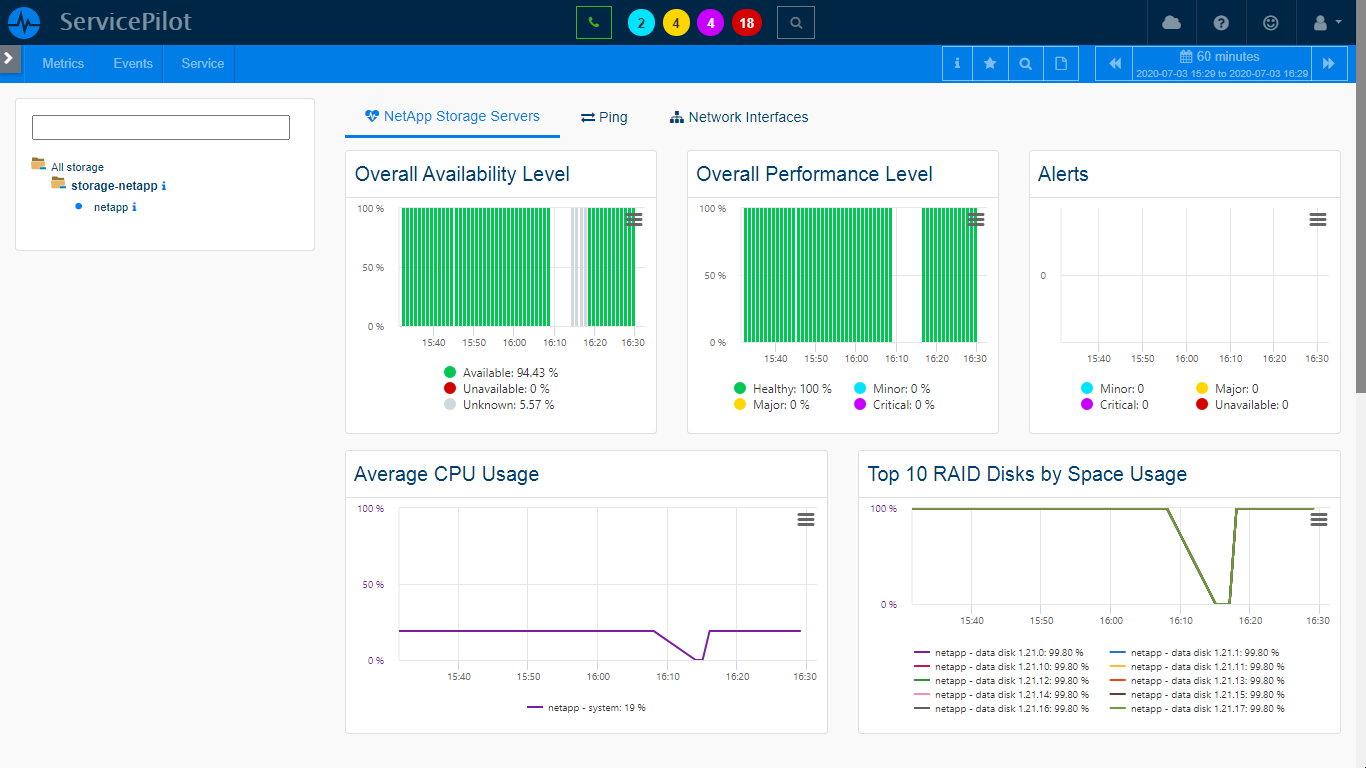Open the Network Interfaces tab
The image size is (1366, 768).
point(739,117)
